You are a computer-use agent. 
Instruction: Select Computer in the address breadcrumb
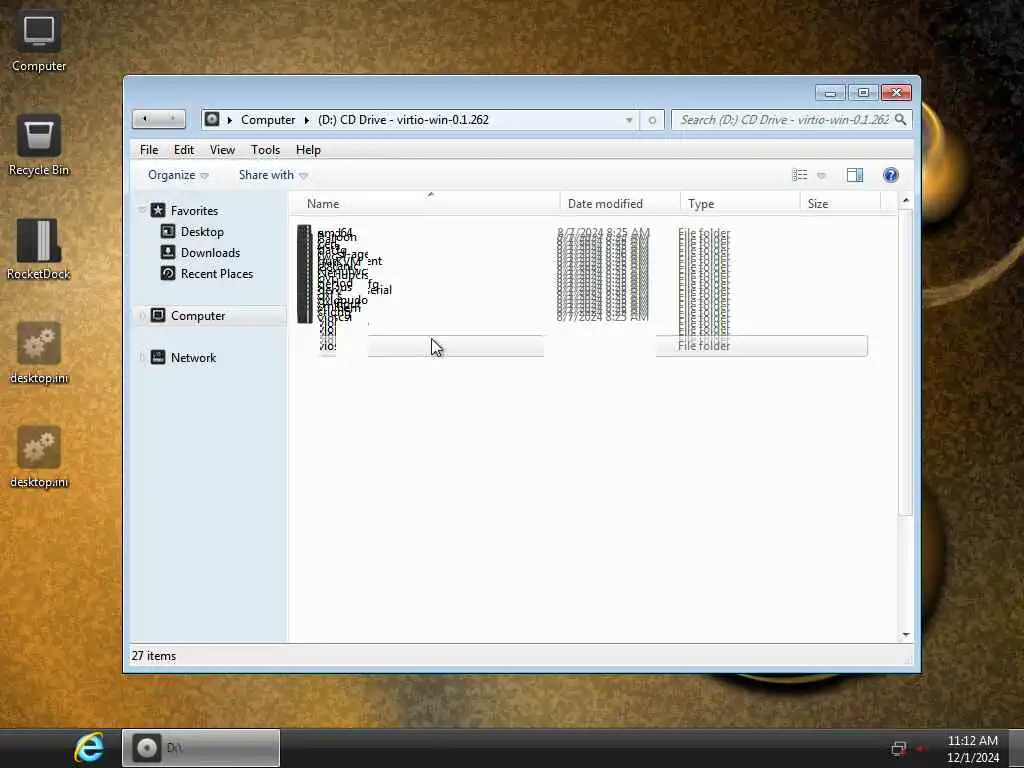(x=268, y=120)
